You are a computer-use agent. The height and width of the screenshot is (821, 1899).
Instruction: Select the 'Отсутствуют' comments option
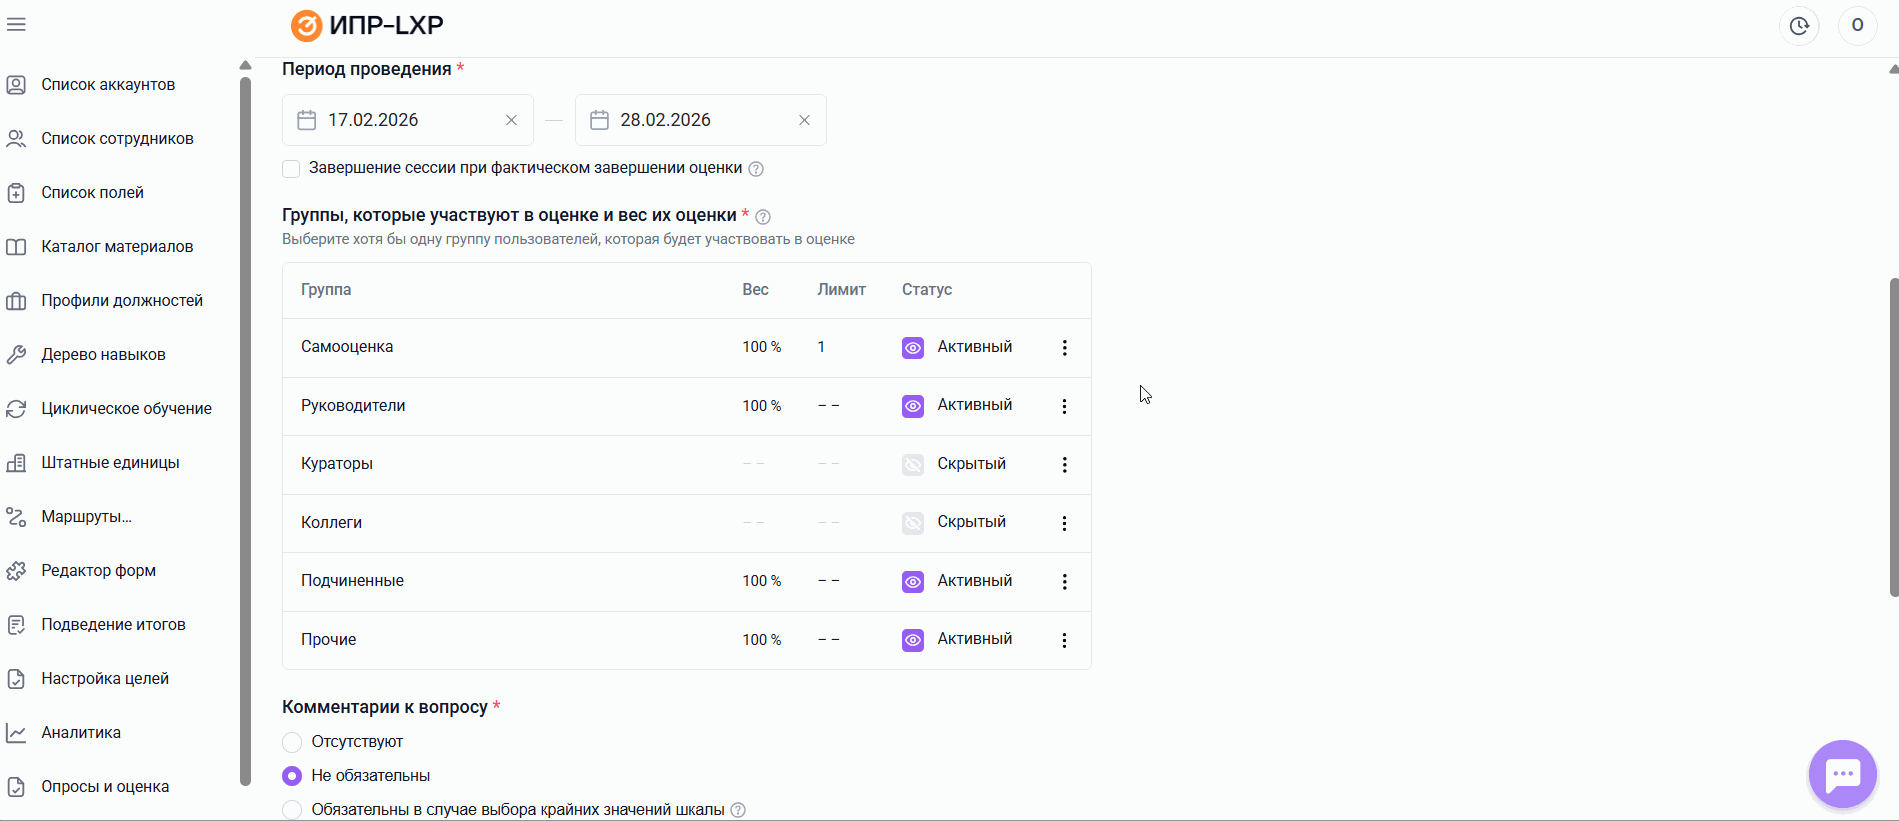(x=292, y=742)
